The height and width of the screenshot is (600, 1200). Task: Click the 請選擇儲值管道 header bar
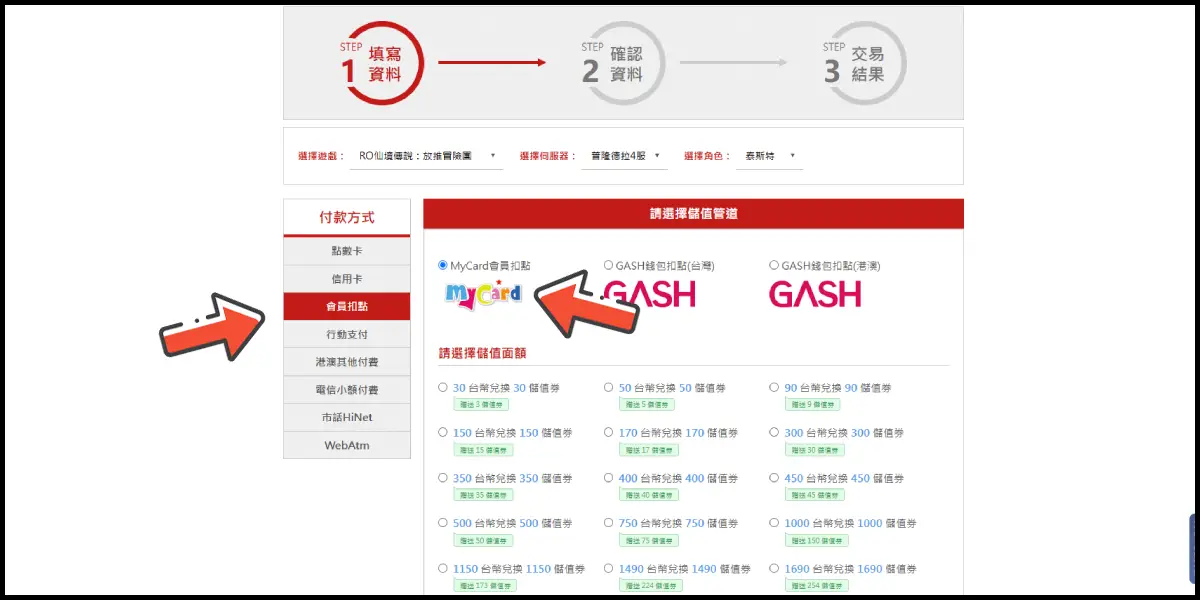(693, 213)
